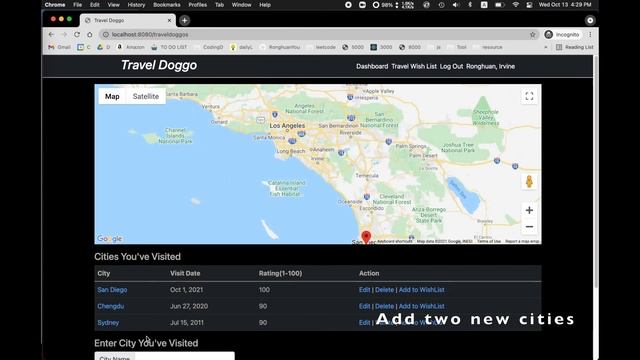Open the San Diego city link
Screen dimensions: 640x360
[112, 290]
